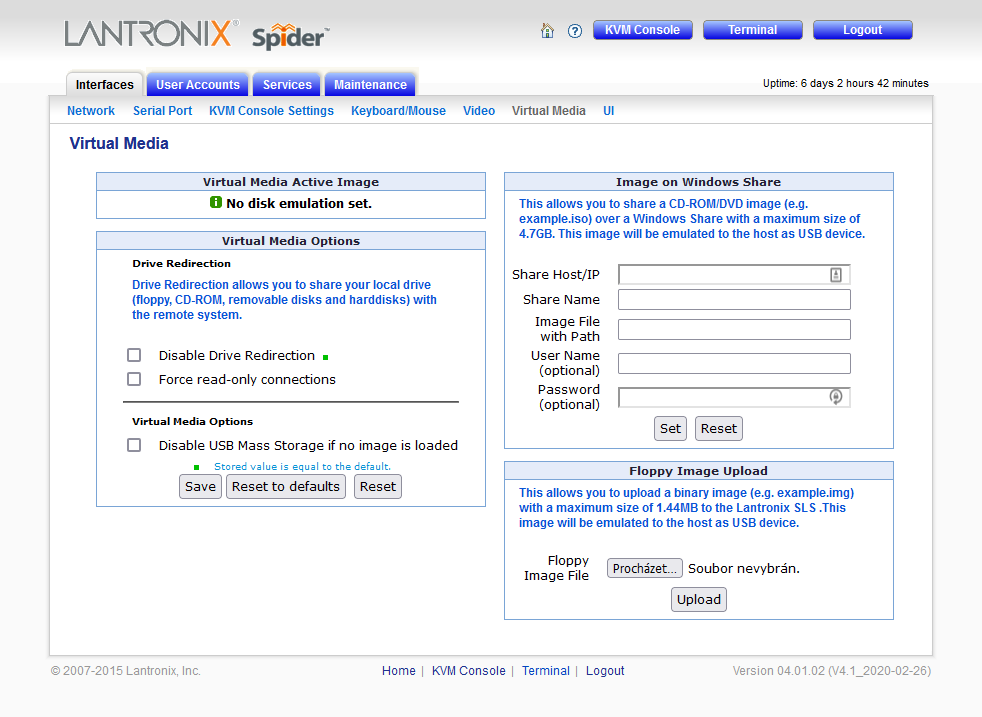Click Procházet to browse floppy image
The height and width of the screenshot is (717, 982).
(x=645, y=568)
